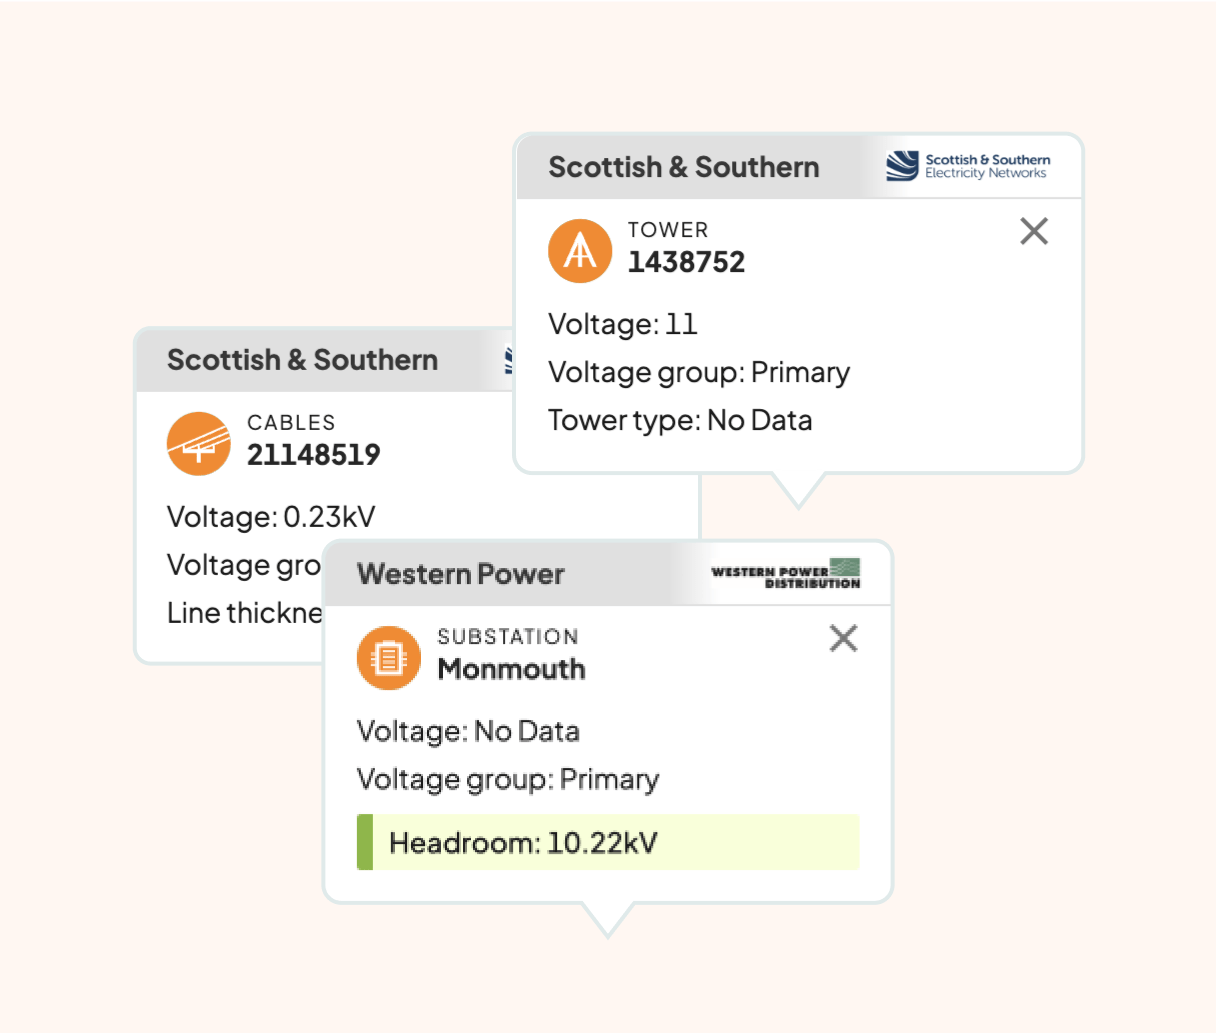Click the CABLES 21148519 identifier

point(313,439)
